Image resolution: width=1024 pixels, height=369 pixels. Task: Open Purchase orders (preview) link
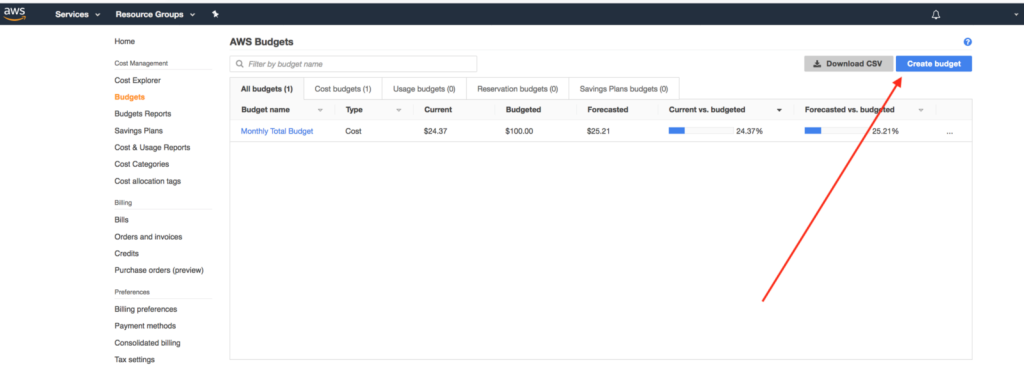coord(159,270)
